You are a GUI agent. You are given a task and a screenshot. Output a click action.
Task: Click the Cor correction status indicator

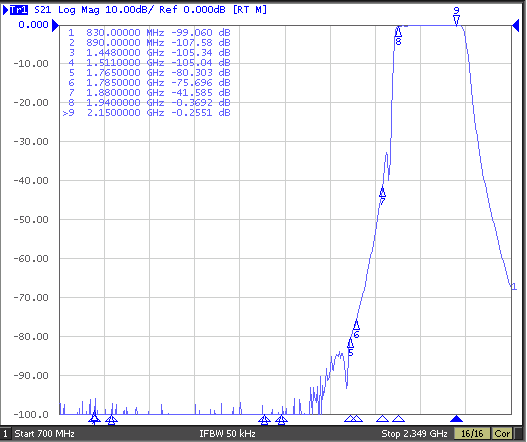(x=502, y=434)
